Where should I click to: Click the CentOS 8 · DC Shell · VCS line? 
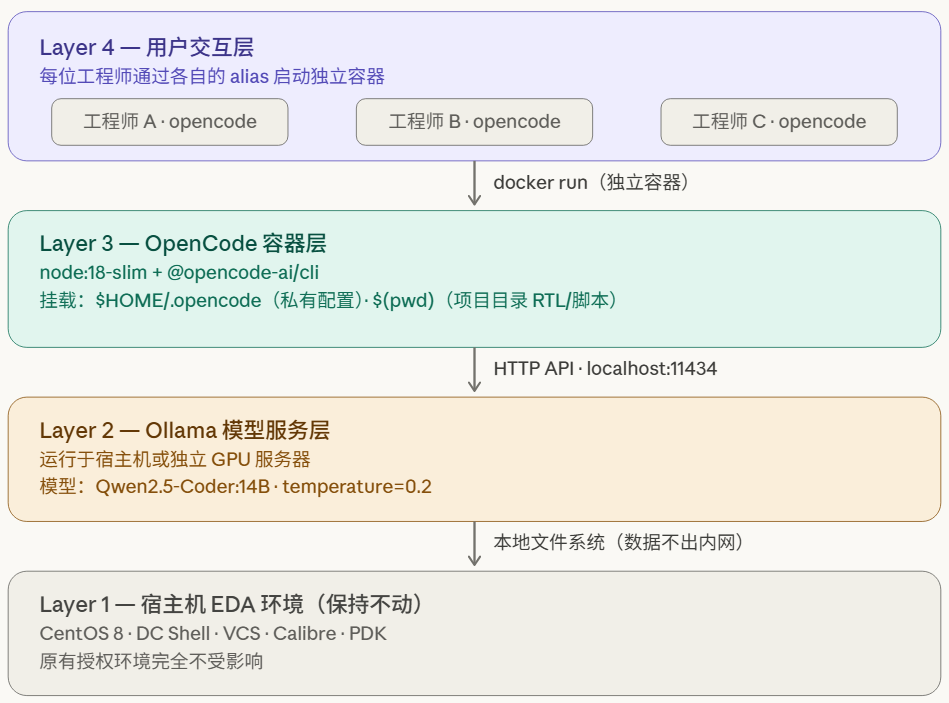coord(213,633)
